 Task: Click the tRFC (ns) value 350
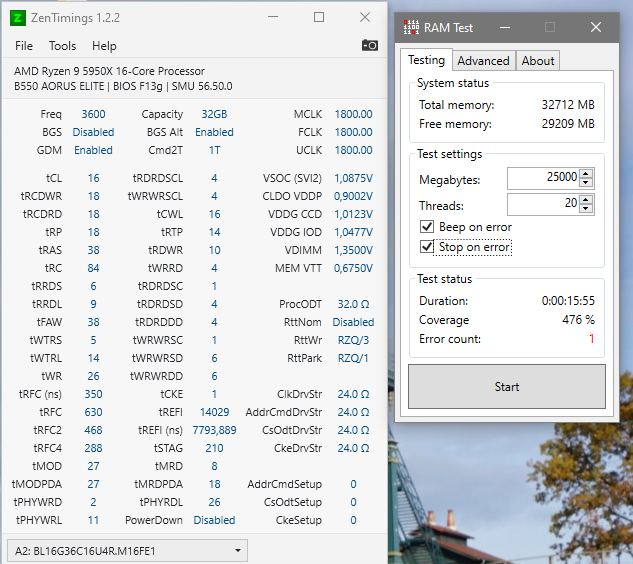pos(93,394)
